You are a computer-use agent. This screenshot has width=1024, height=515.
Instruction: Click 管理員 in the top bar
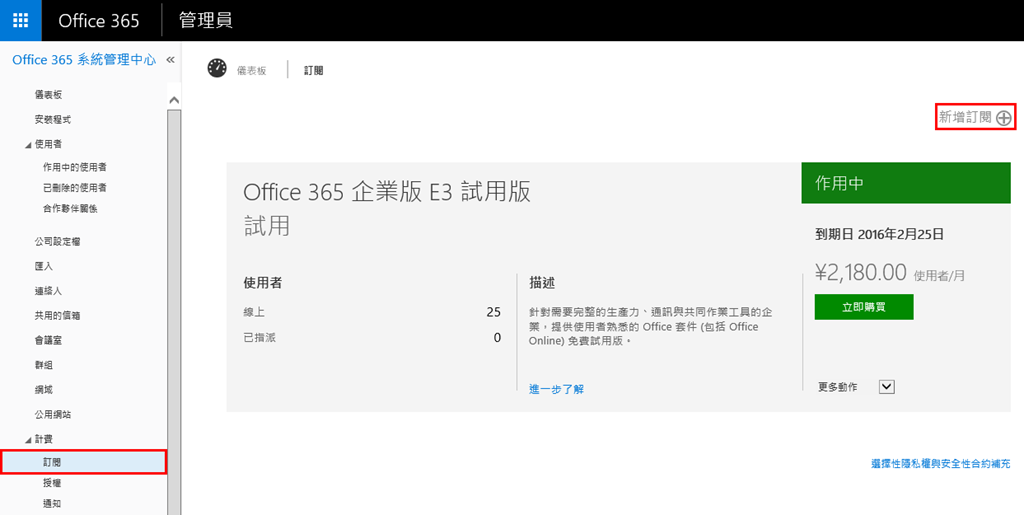point(206,20)
